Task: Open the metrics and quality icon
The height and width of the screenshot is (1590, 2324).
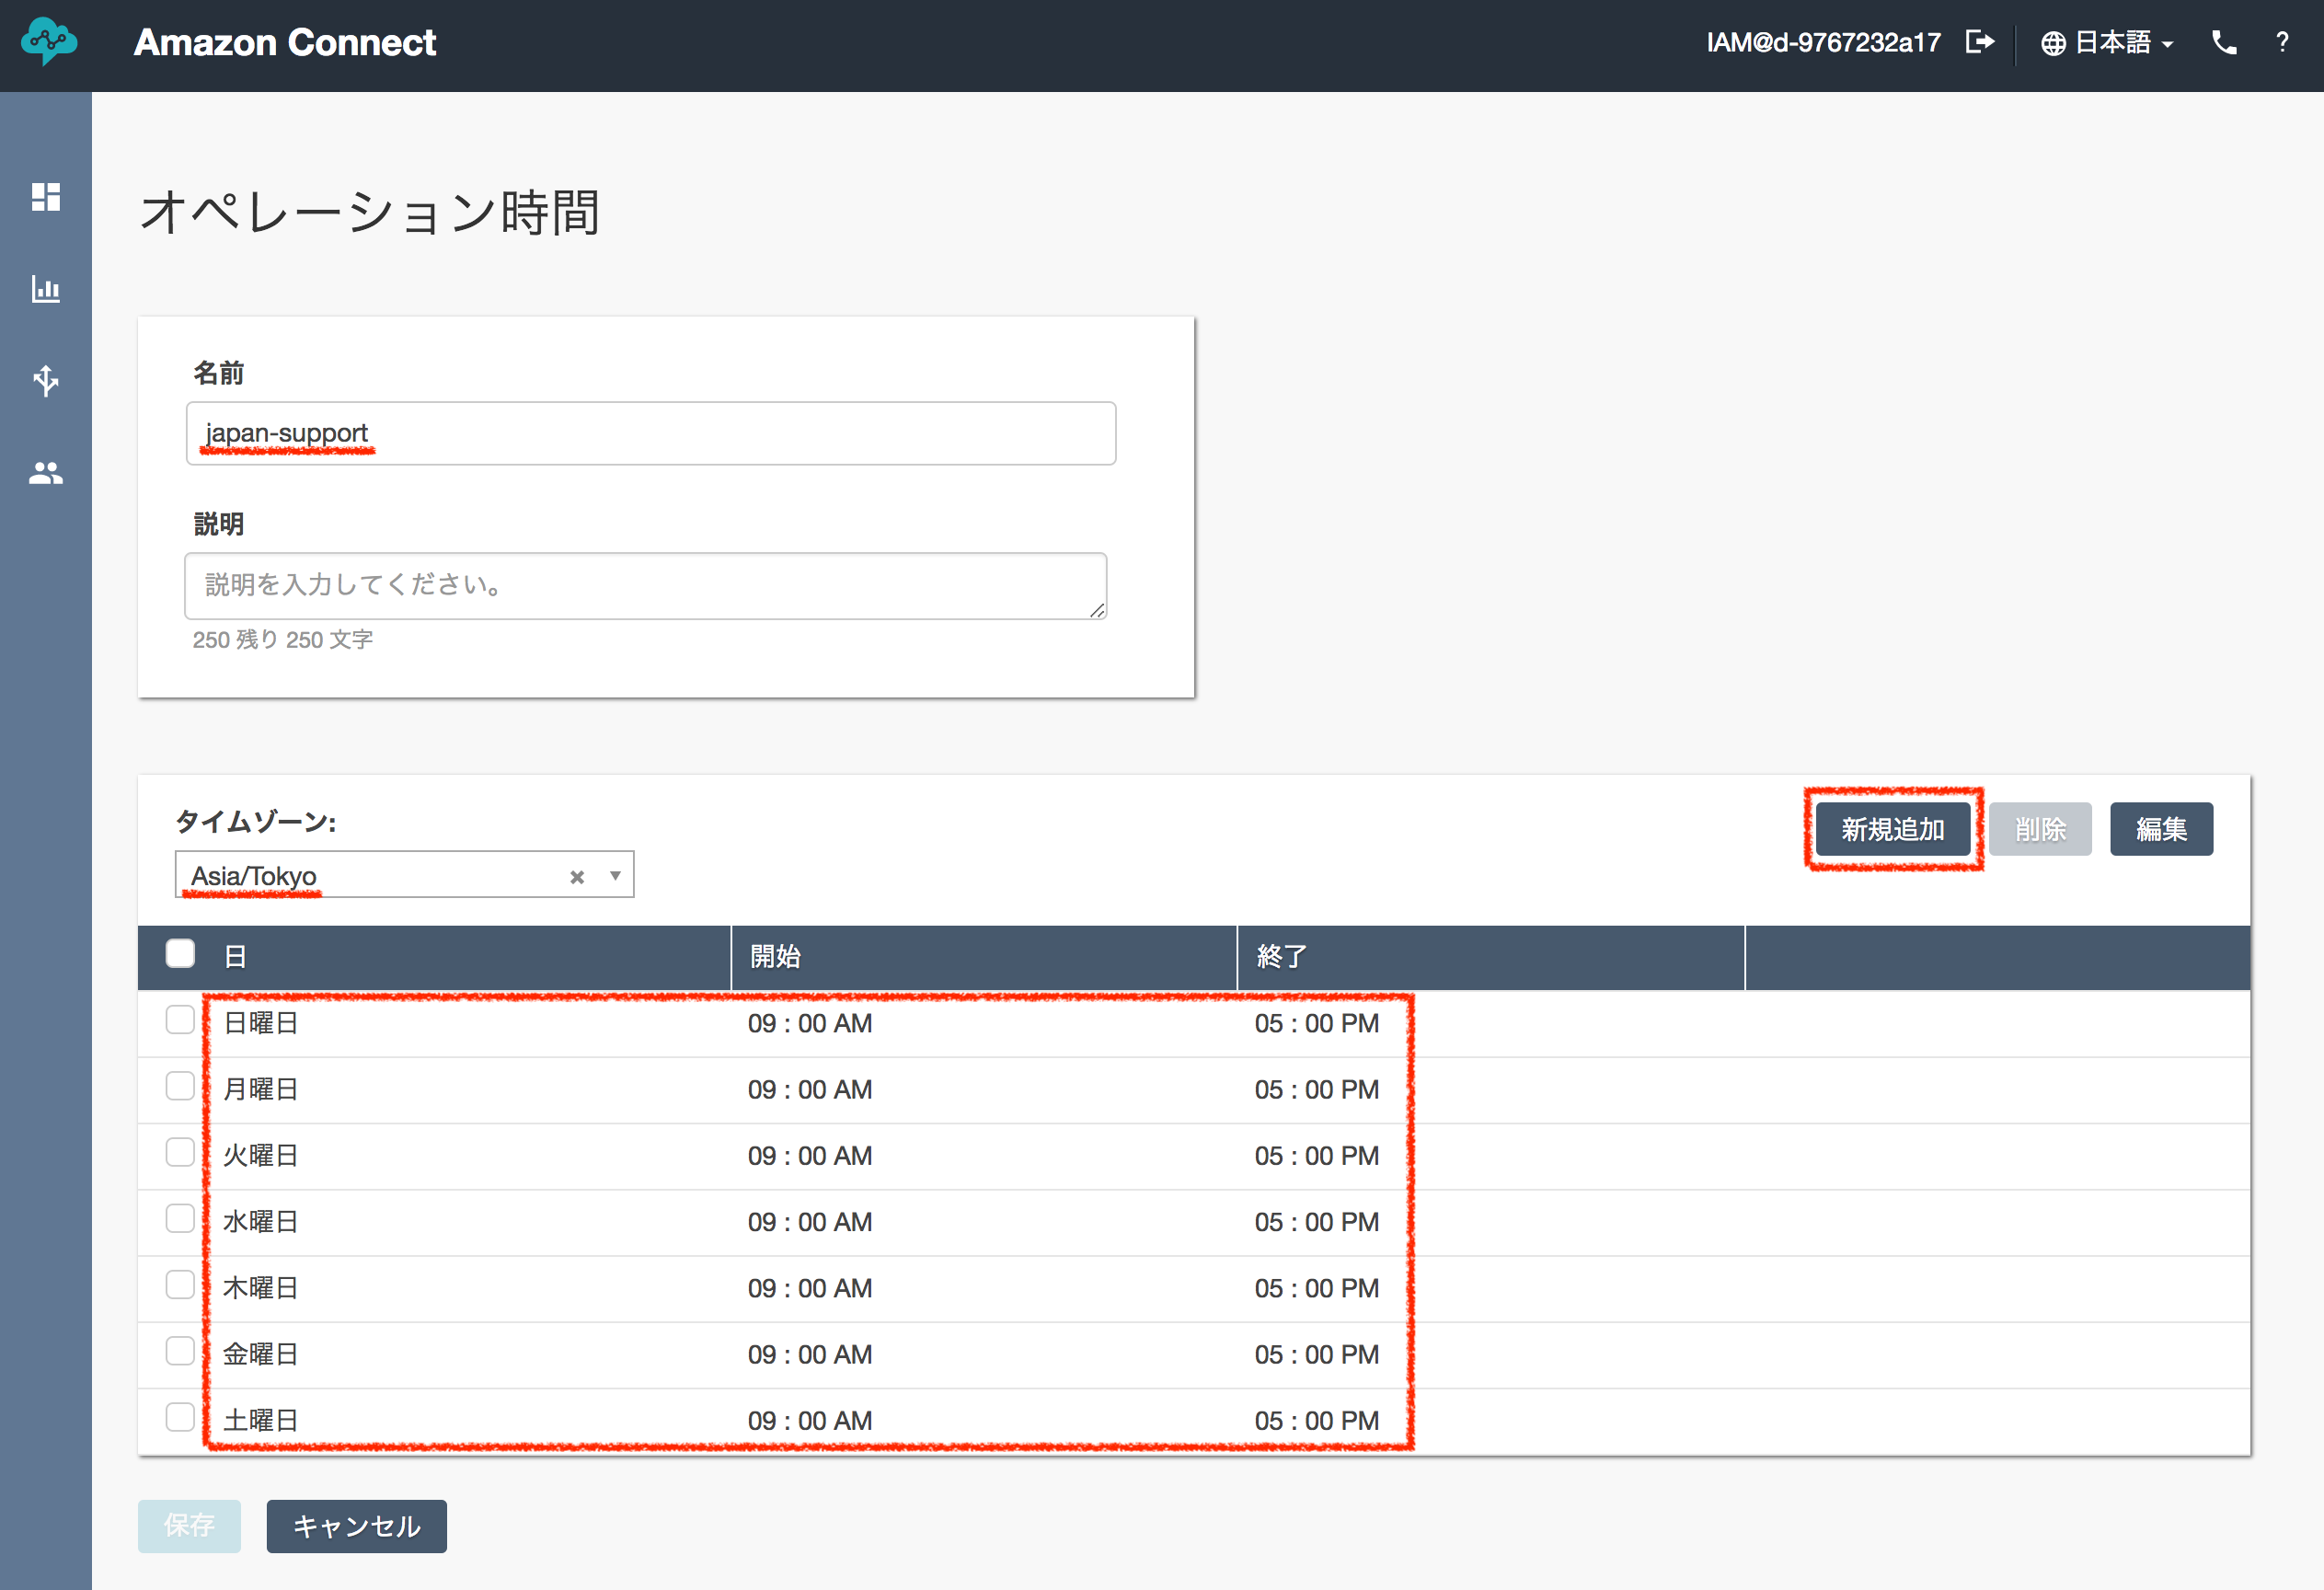Action: tap(45, 289)
